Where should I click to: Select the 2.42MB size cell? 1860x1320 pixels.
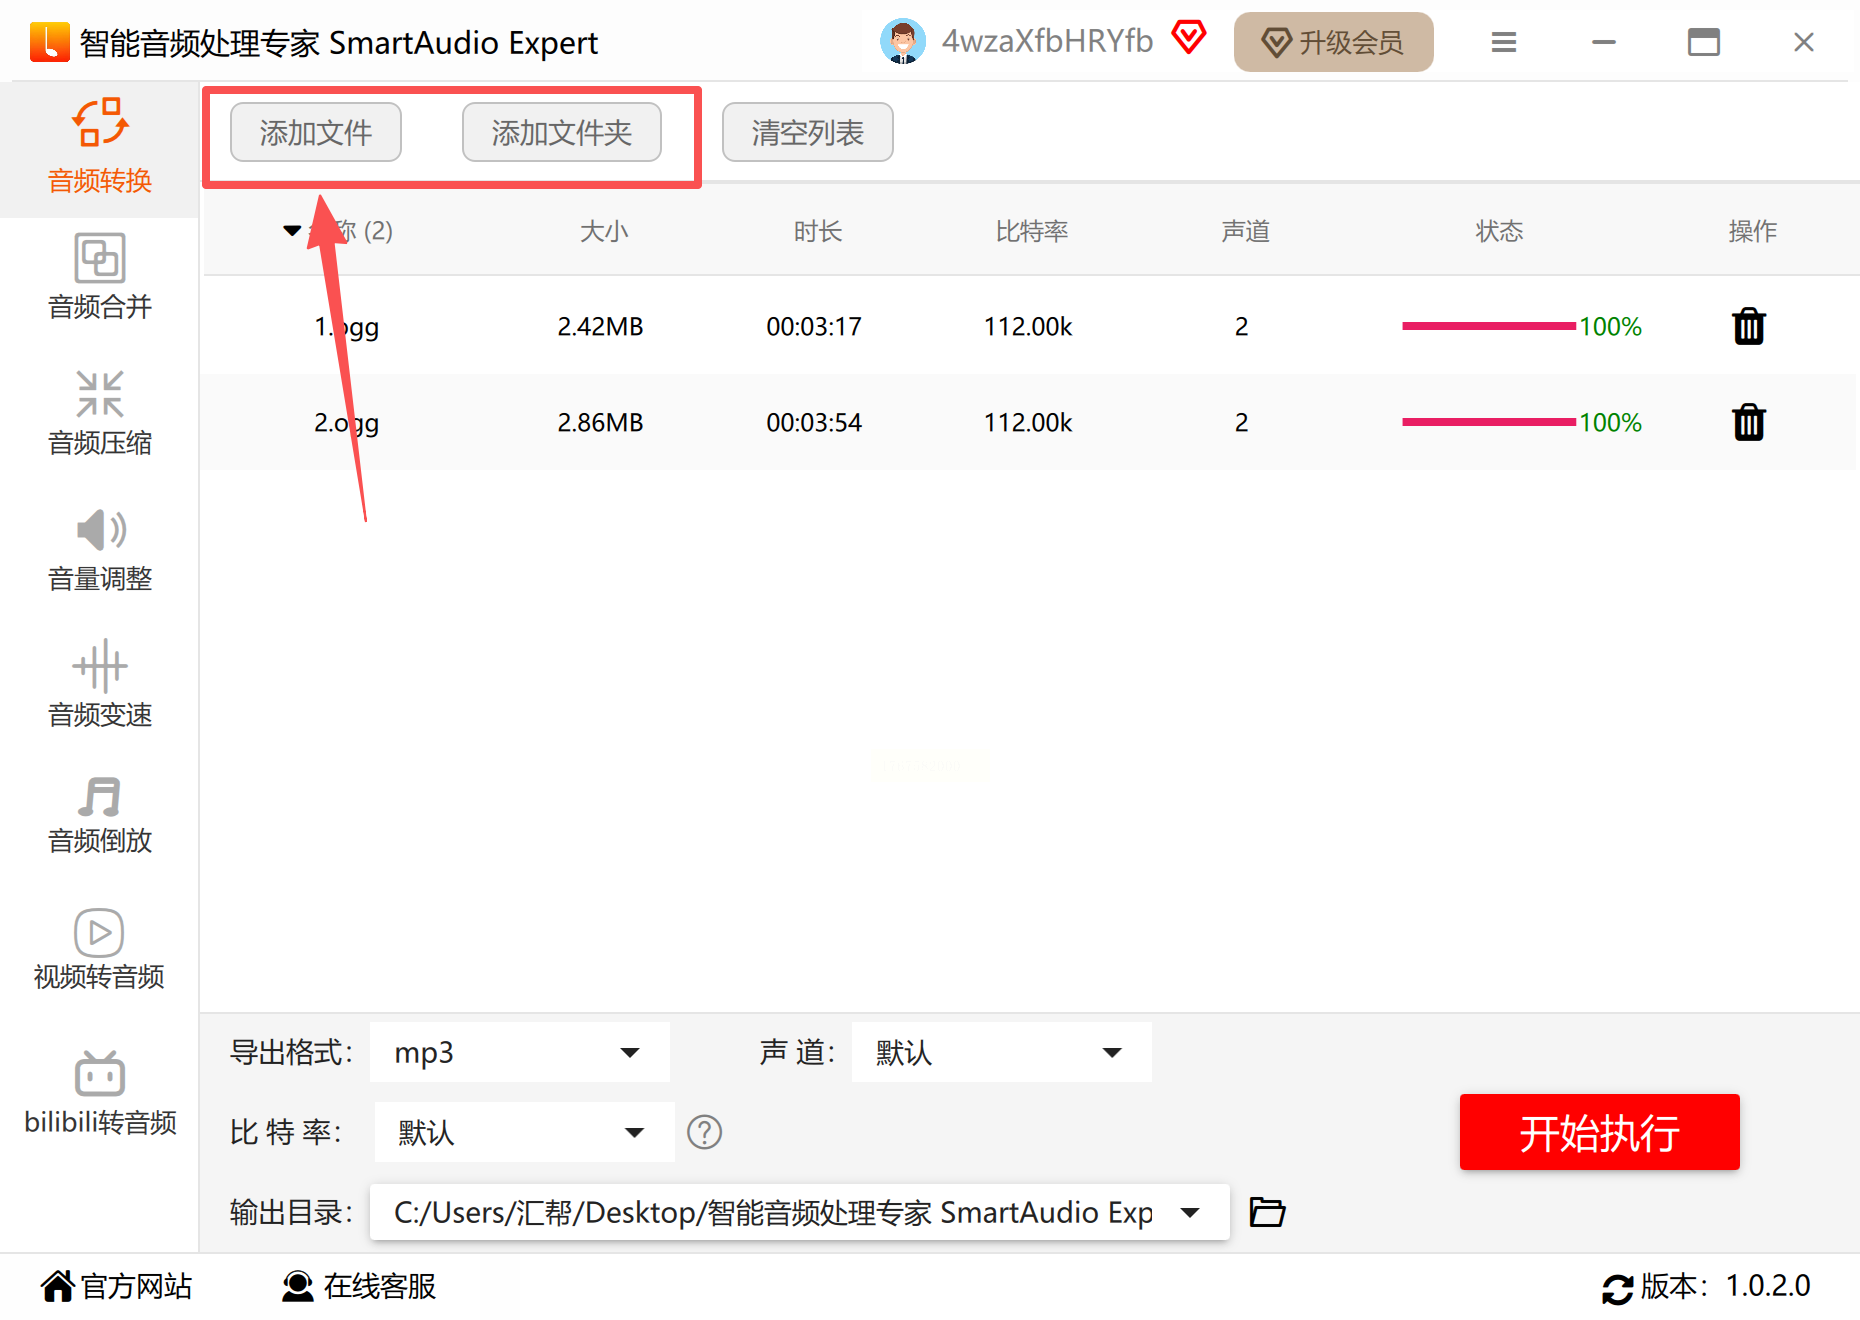[x=600, y=326]
